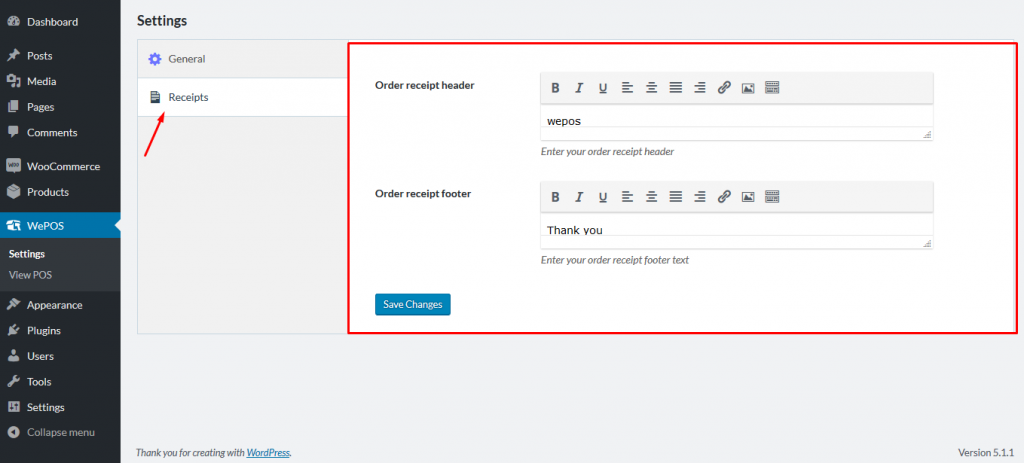Toggle toolbar icon in Order receipt header editor

coord(772,88)
